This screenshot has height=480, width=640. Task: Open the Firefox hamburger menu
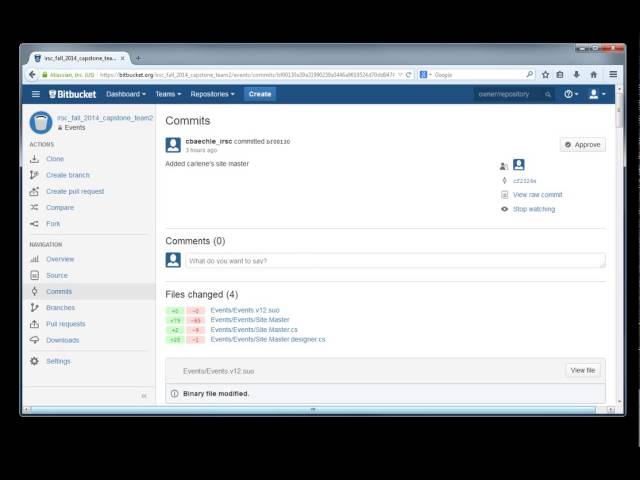(613, 74)
